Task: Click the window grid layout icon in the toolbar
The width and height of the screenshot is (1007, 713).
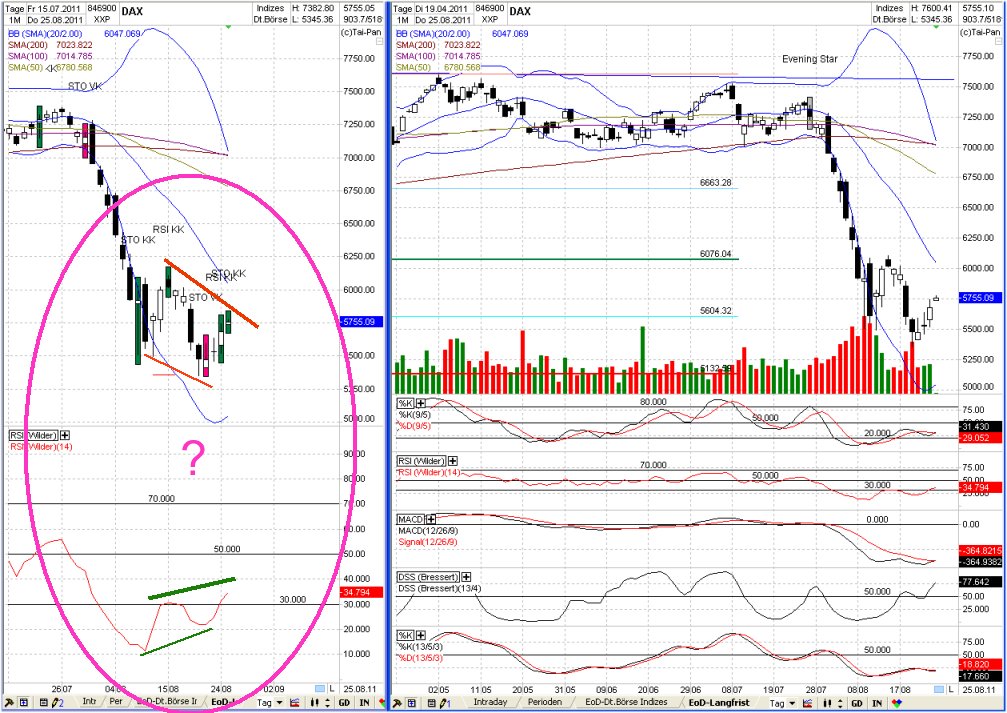Action: tap(25, 704)
